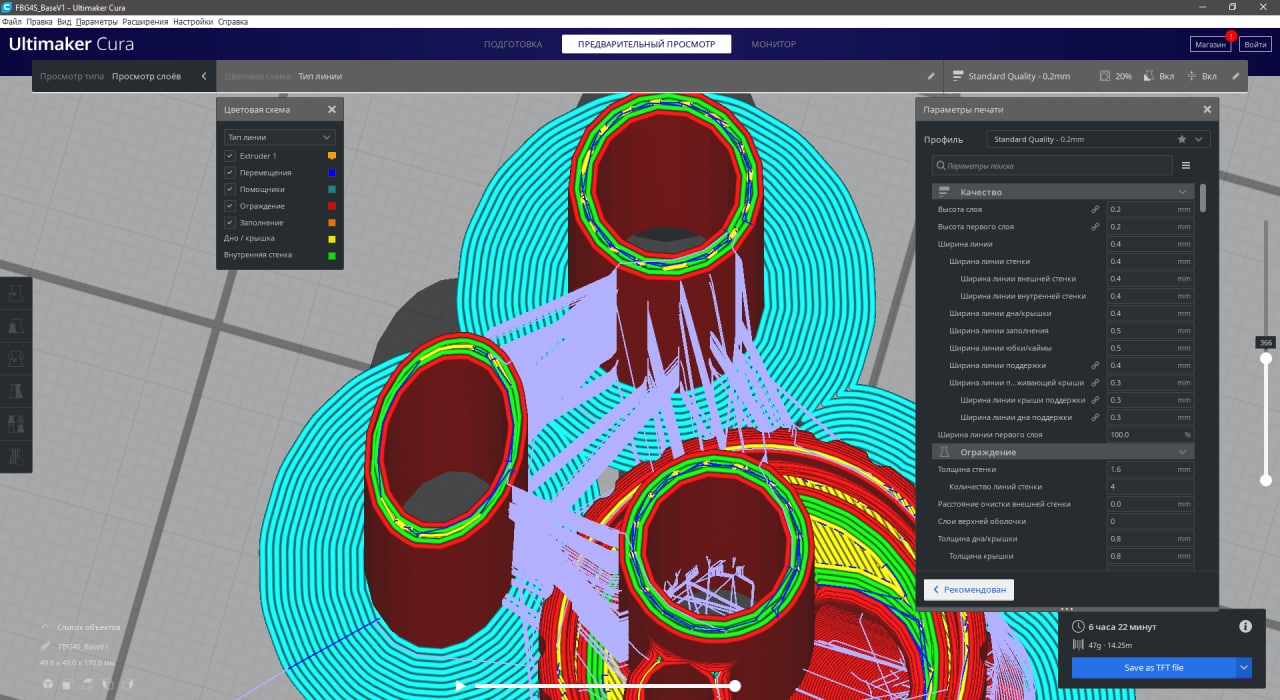
Task: Select ПРЕДВАРИТЕЛЬНЫЙ ПРОСМОТР tab
Action: click(646, 44)
